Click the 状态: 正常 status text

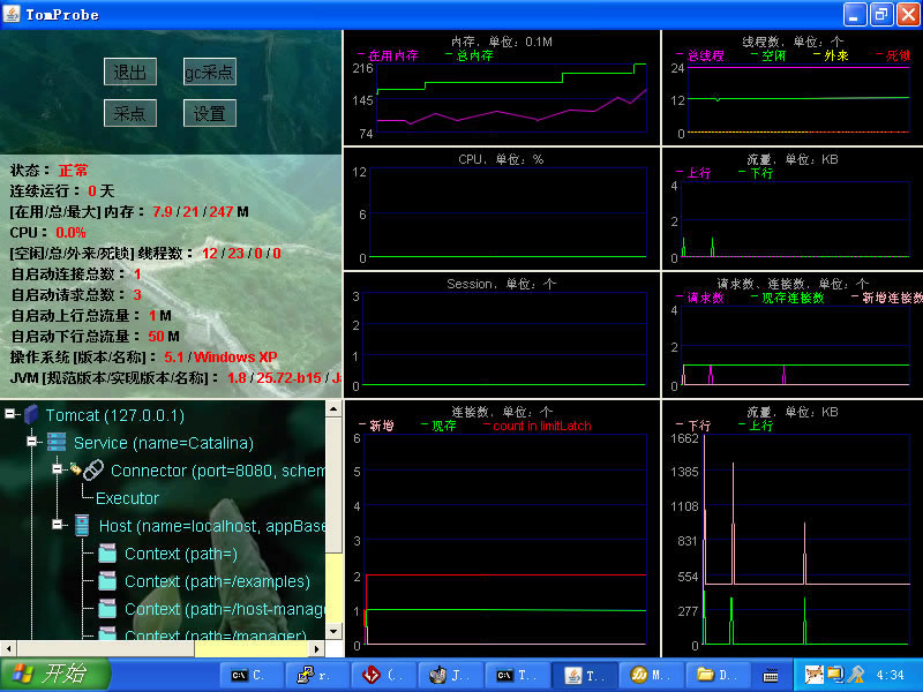(x=49, y=171)
